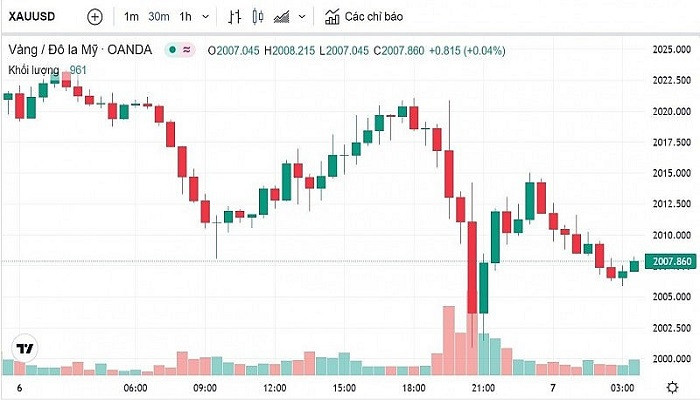
Task: Click the 2007.860 current price label
Action: pos(668,262)
